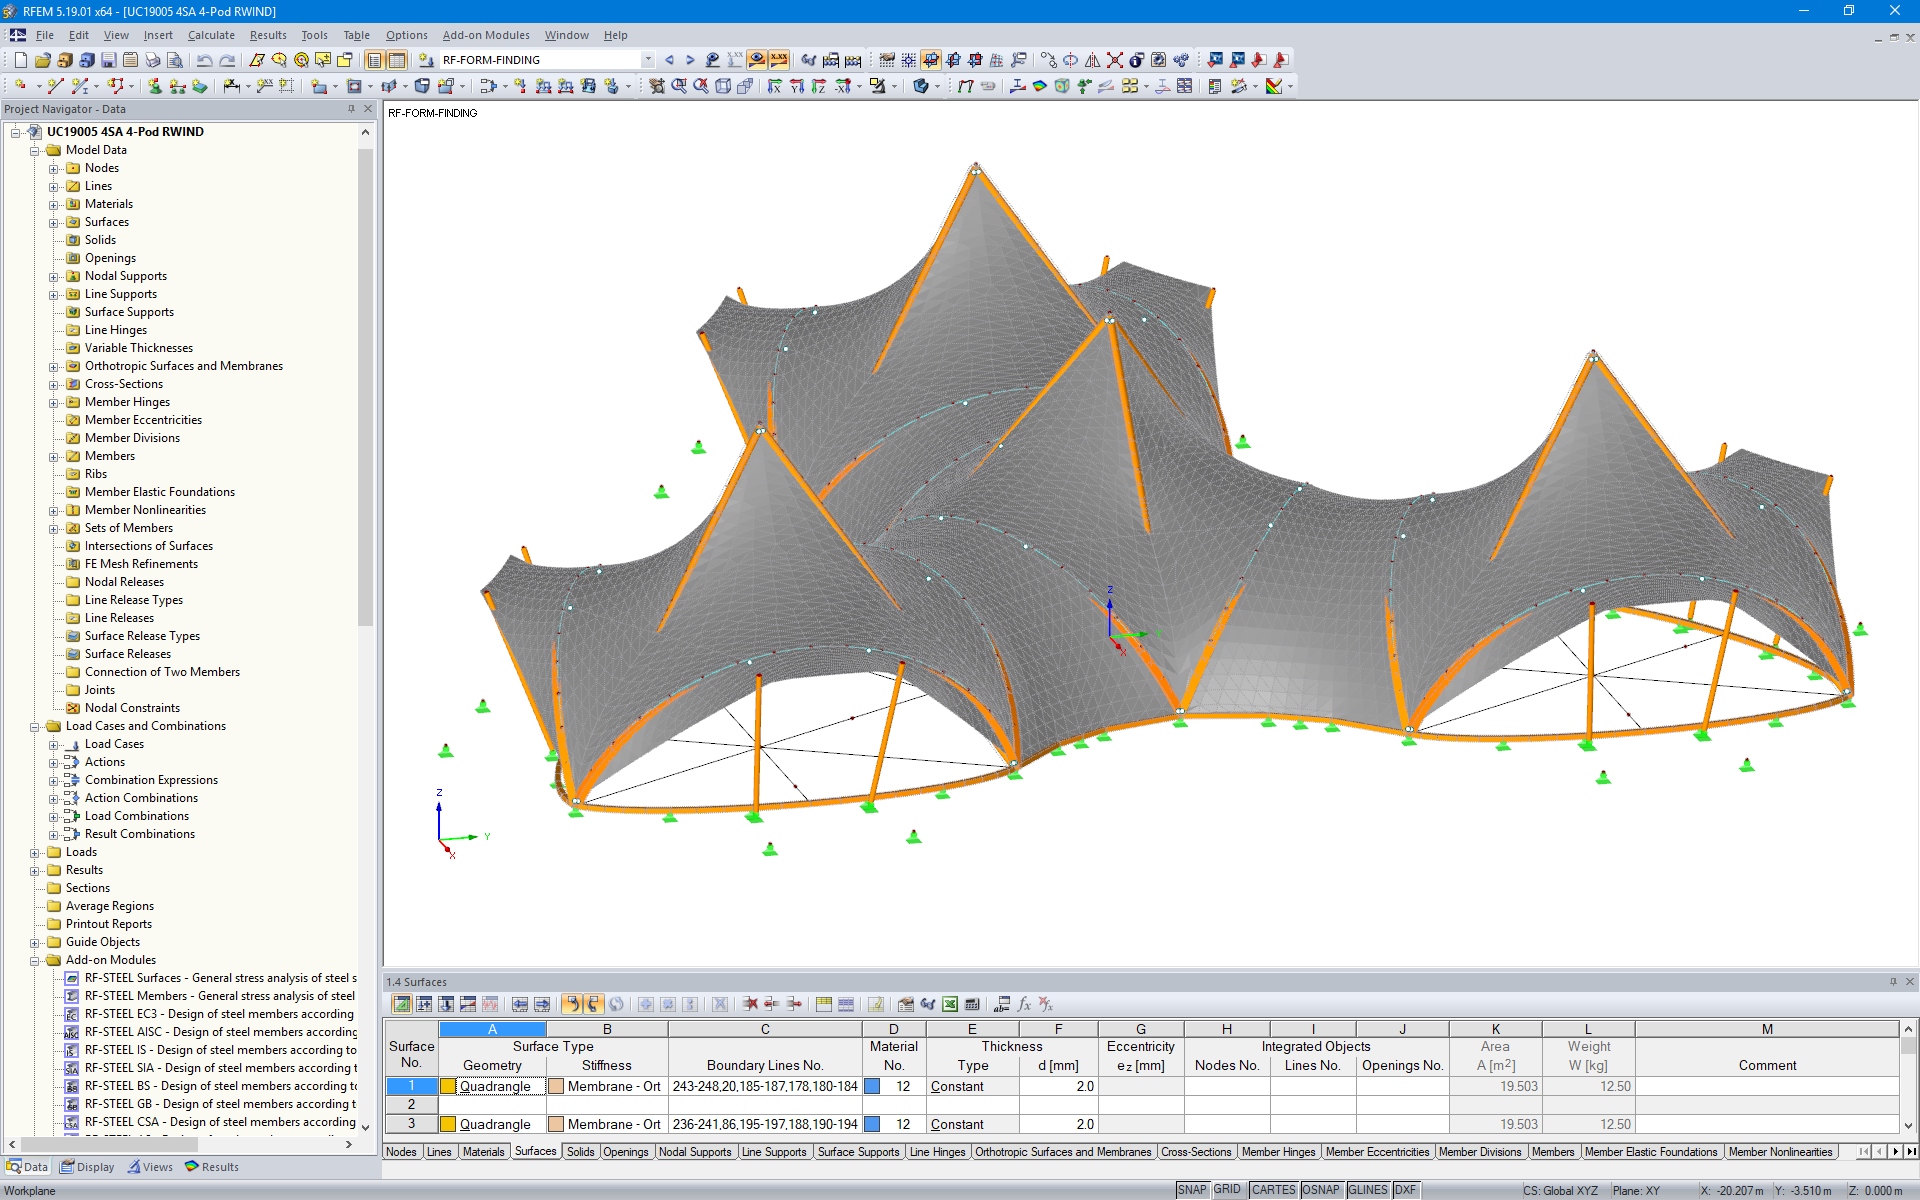Export table to Excel icon
Image resolution: width=1920 pixels, height=1200 pixels.
tap(949, 1004)
